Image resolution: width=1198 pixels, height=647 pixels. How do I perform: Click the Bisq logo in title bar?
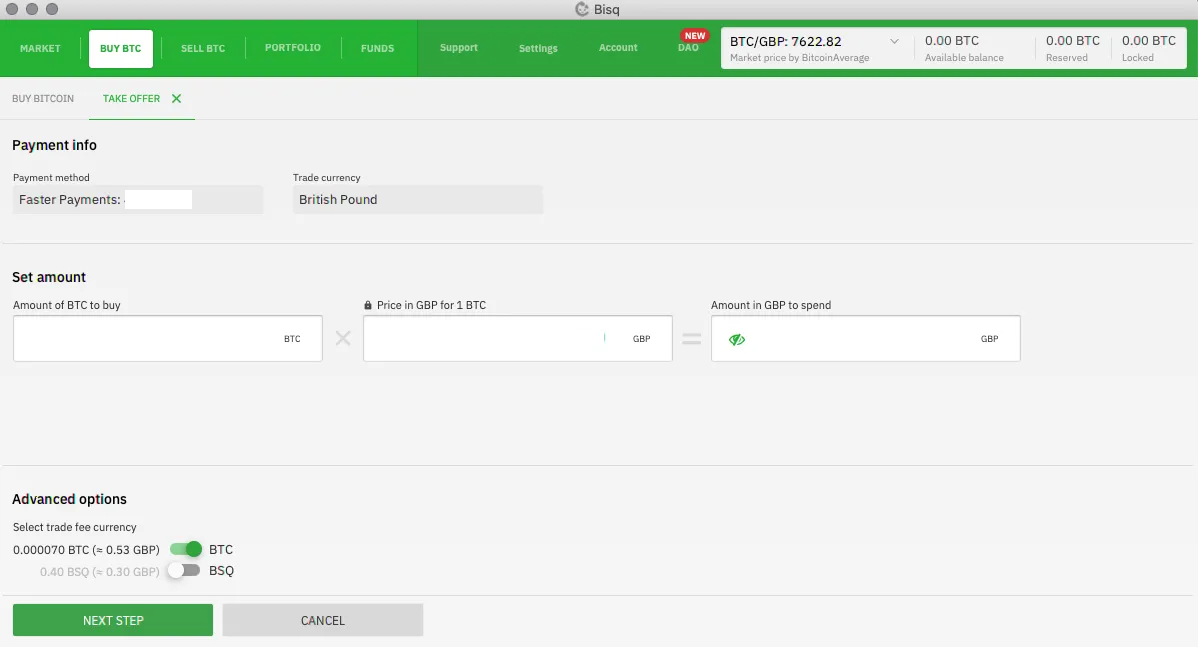(x=582, y=9)
